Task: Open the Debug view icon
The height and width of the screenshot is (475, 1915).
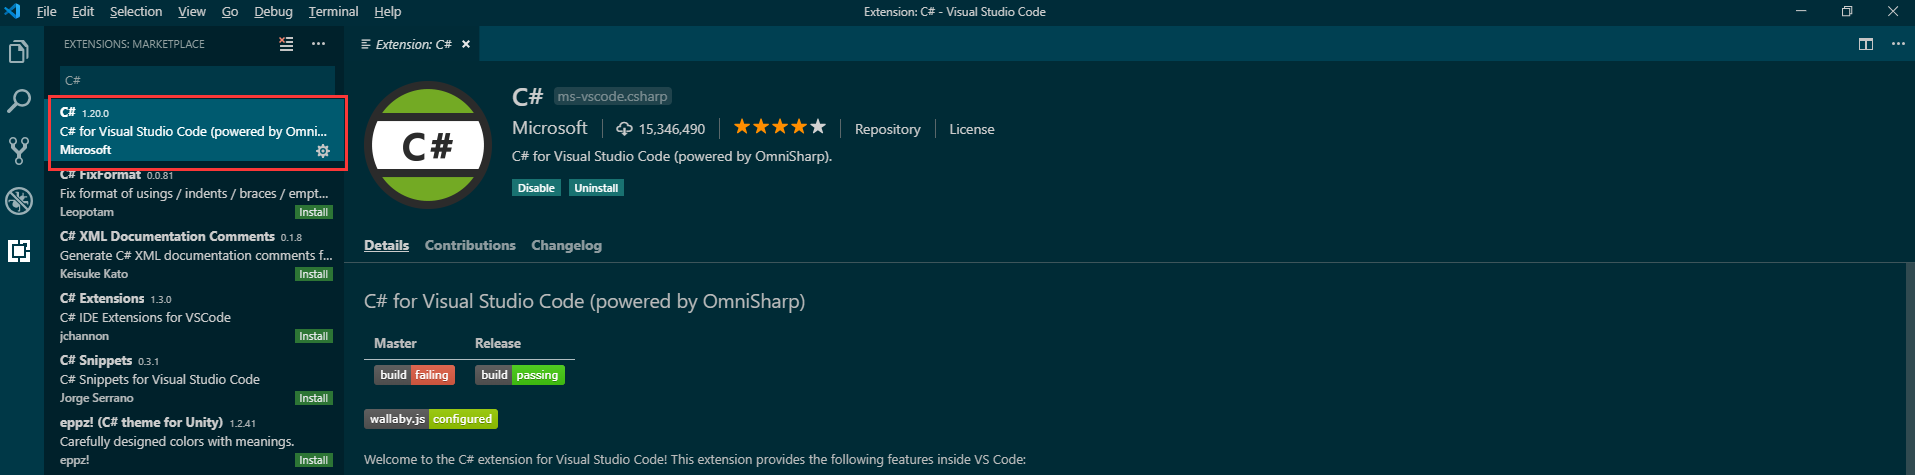Action: (x=18, y=200)
